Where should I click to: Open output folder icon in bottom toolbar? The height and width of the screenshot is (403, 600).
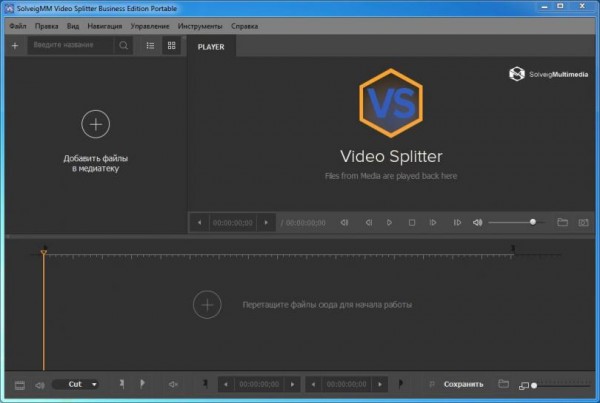coord(504,384)
